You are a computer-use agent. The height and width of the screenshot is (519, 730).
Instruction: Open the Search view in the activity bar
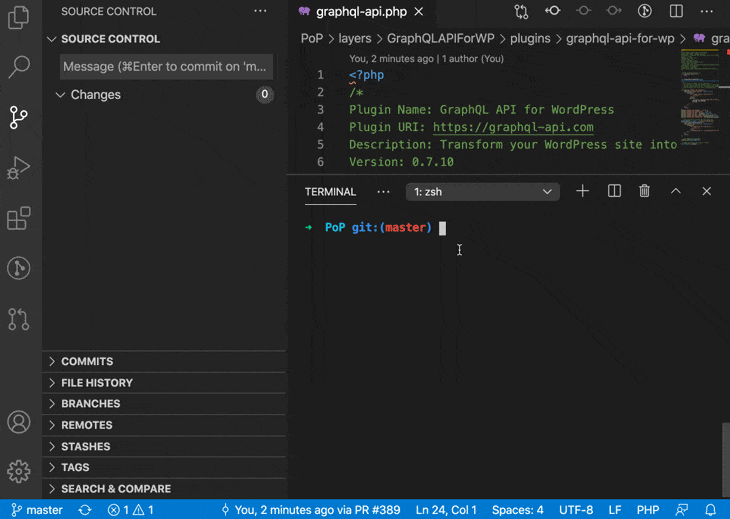pos(19,67)
